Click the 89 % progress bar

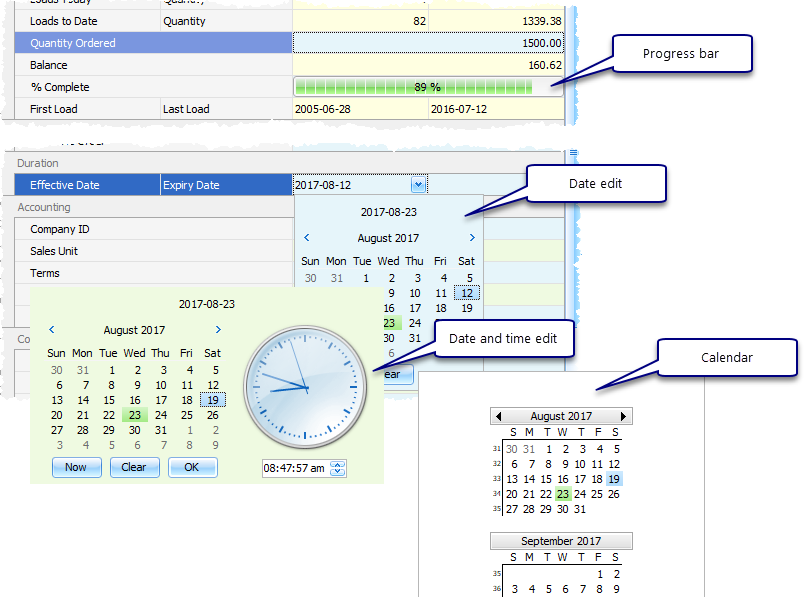click(x=427, y=87)
